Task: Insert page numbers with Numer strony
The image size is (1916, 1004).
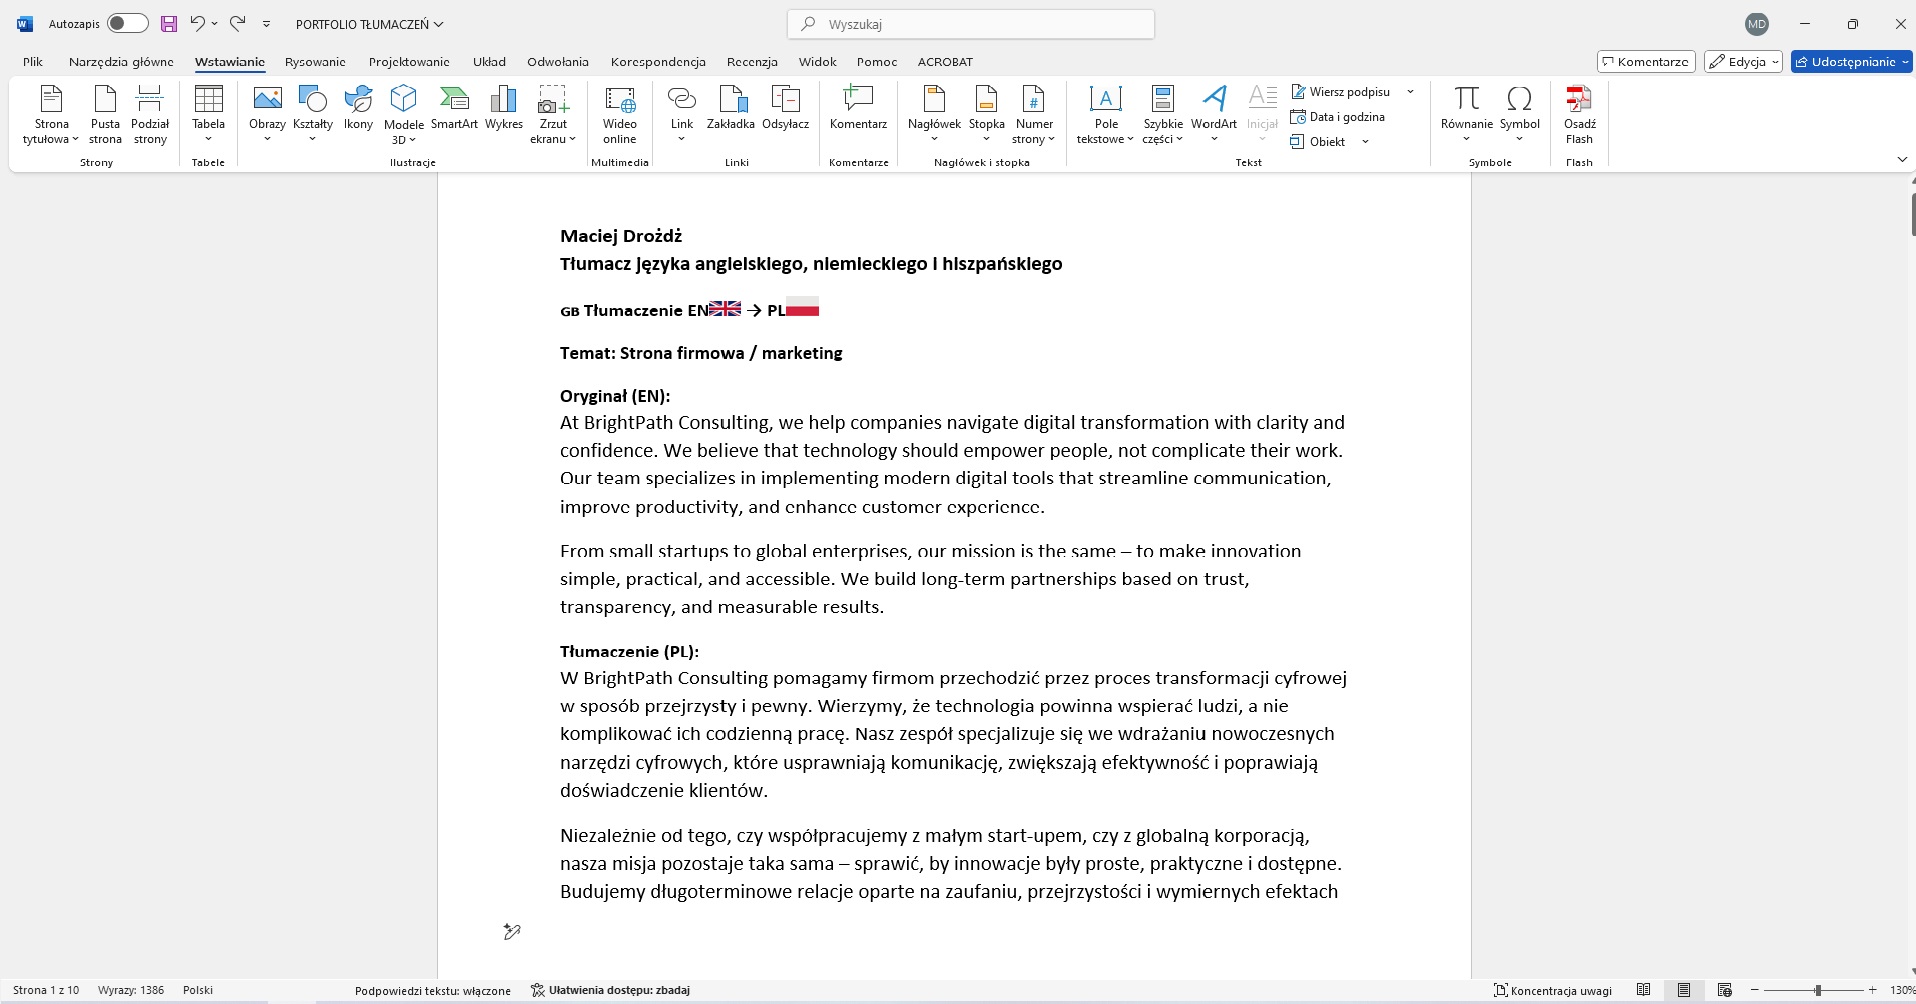Action: 1034,115
